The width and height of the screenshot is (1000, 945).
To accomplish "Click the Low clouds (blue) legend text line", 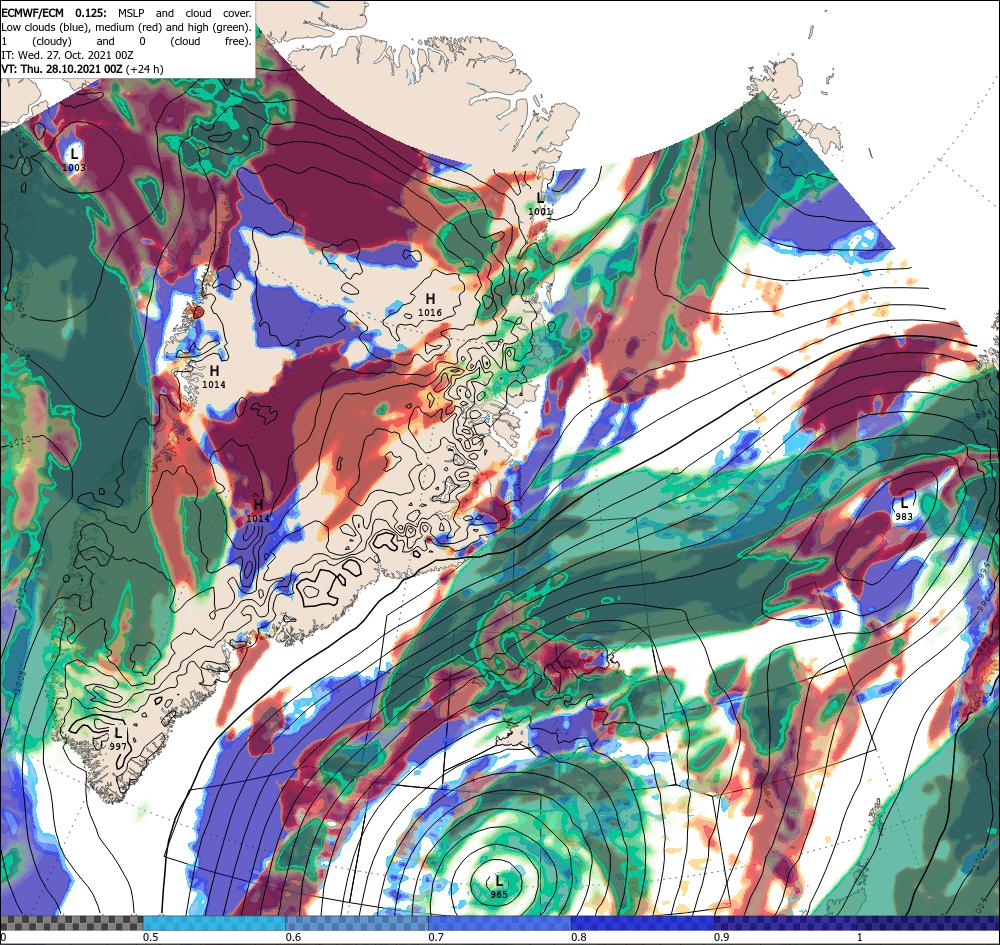I will (126, 27).
